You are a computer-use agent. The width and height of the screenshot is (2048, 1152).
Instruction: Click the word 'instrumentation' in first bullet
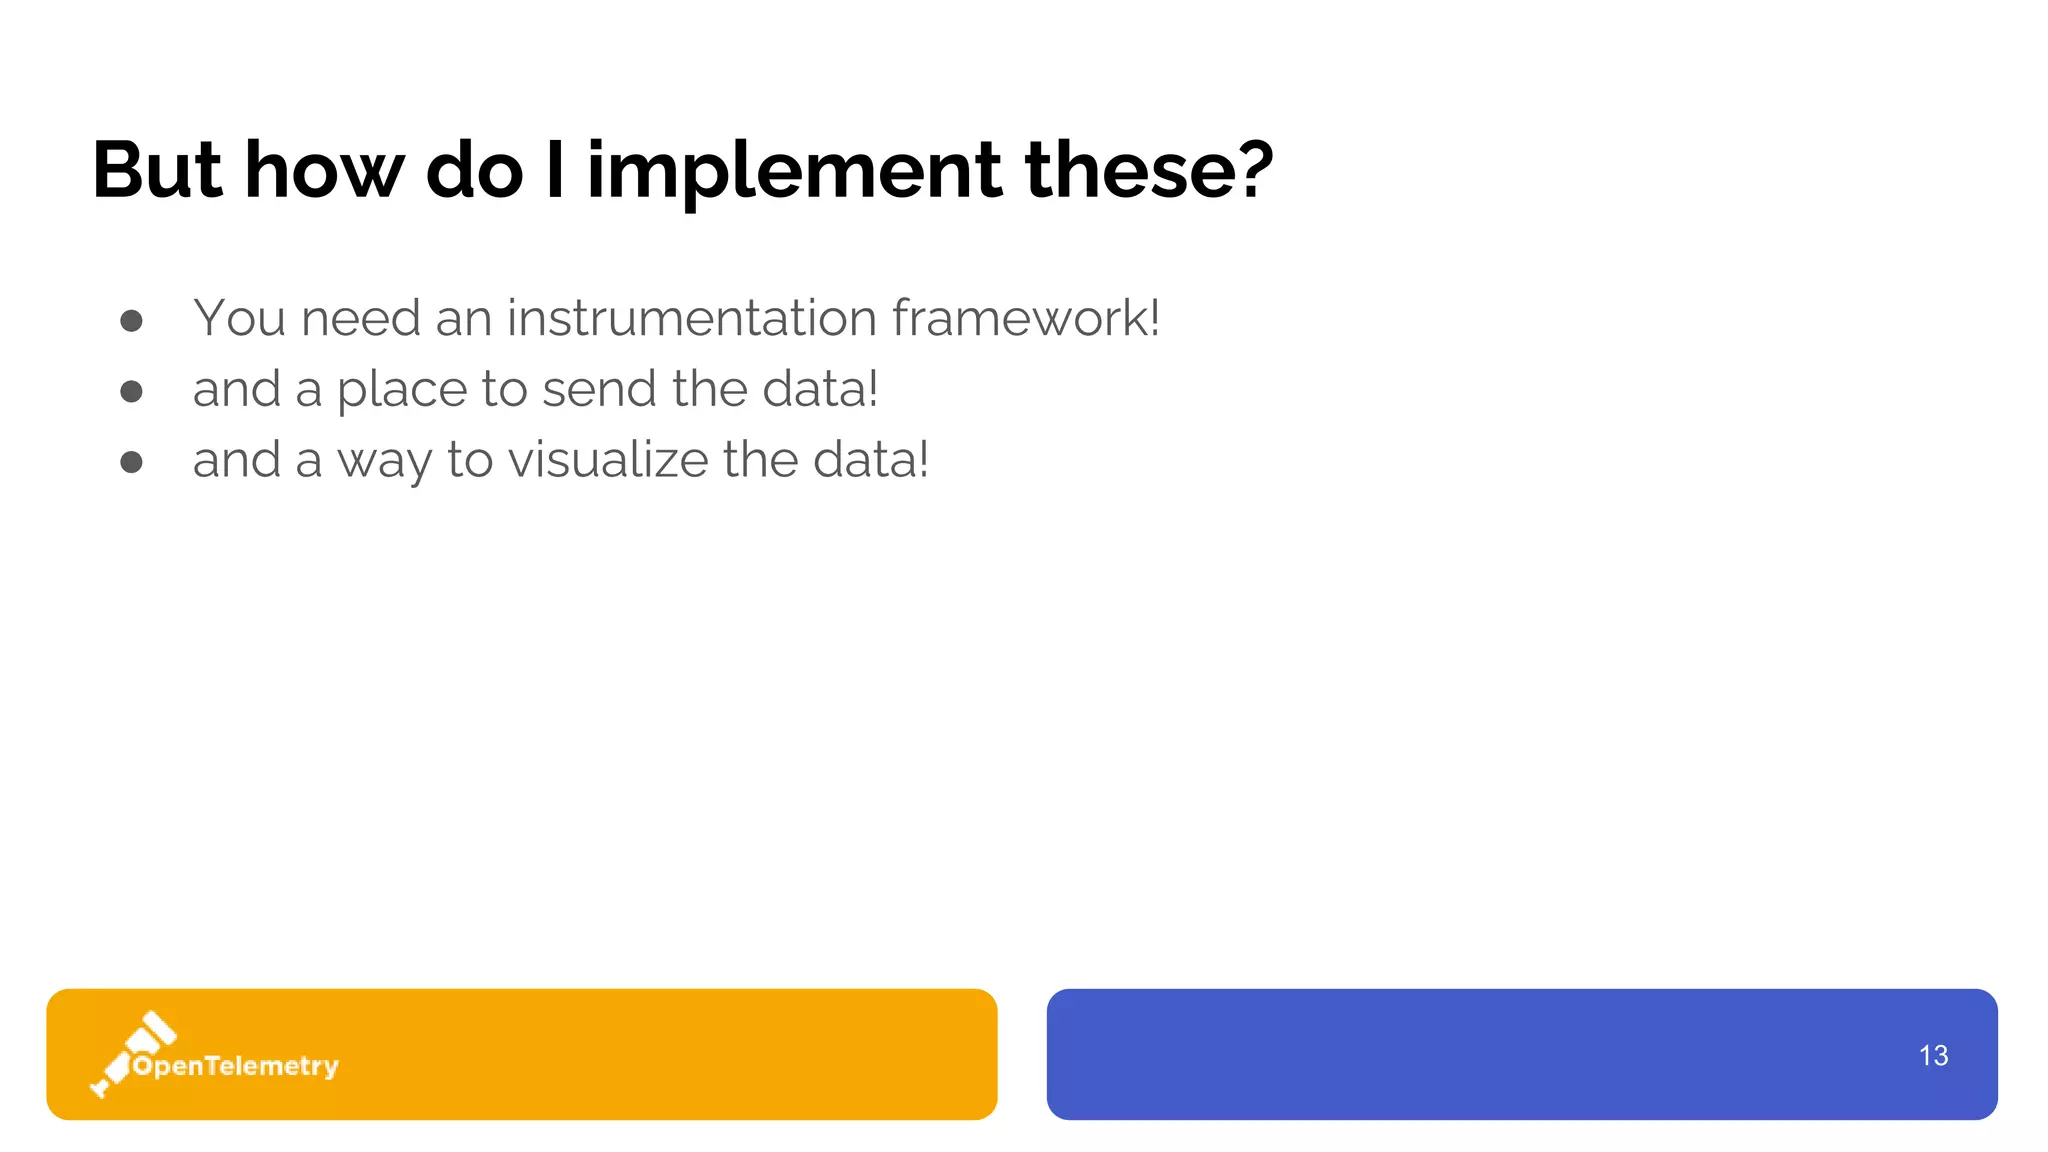point(692,318)
